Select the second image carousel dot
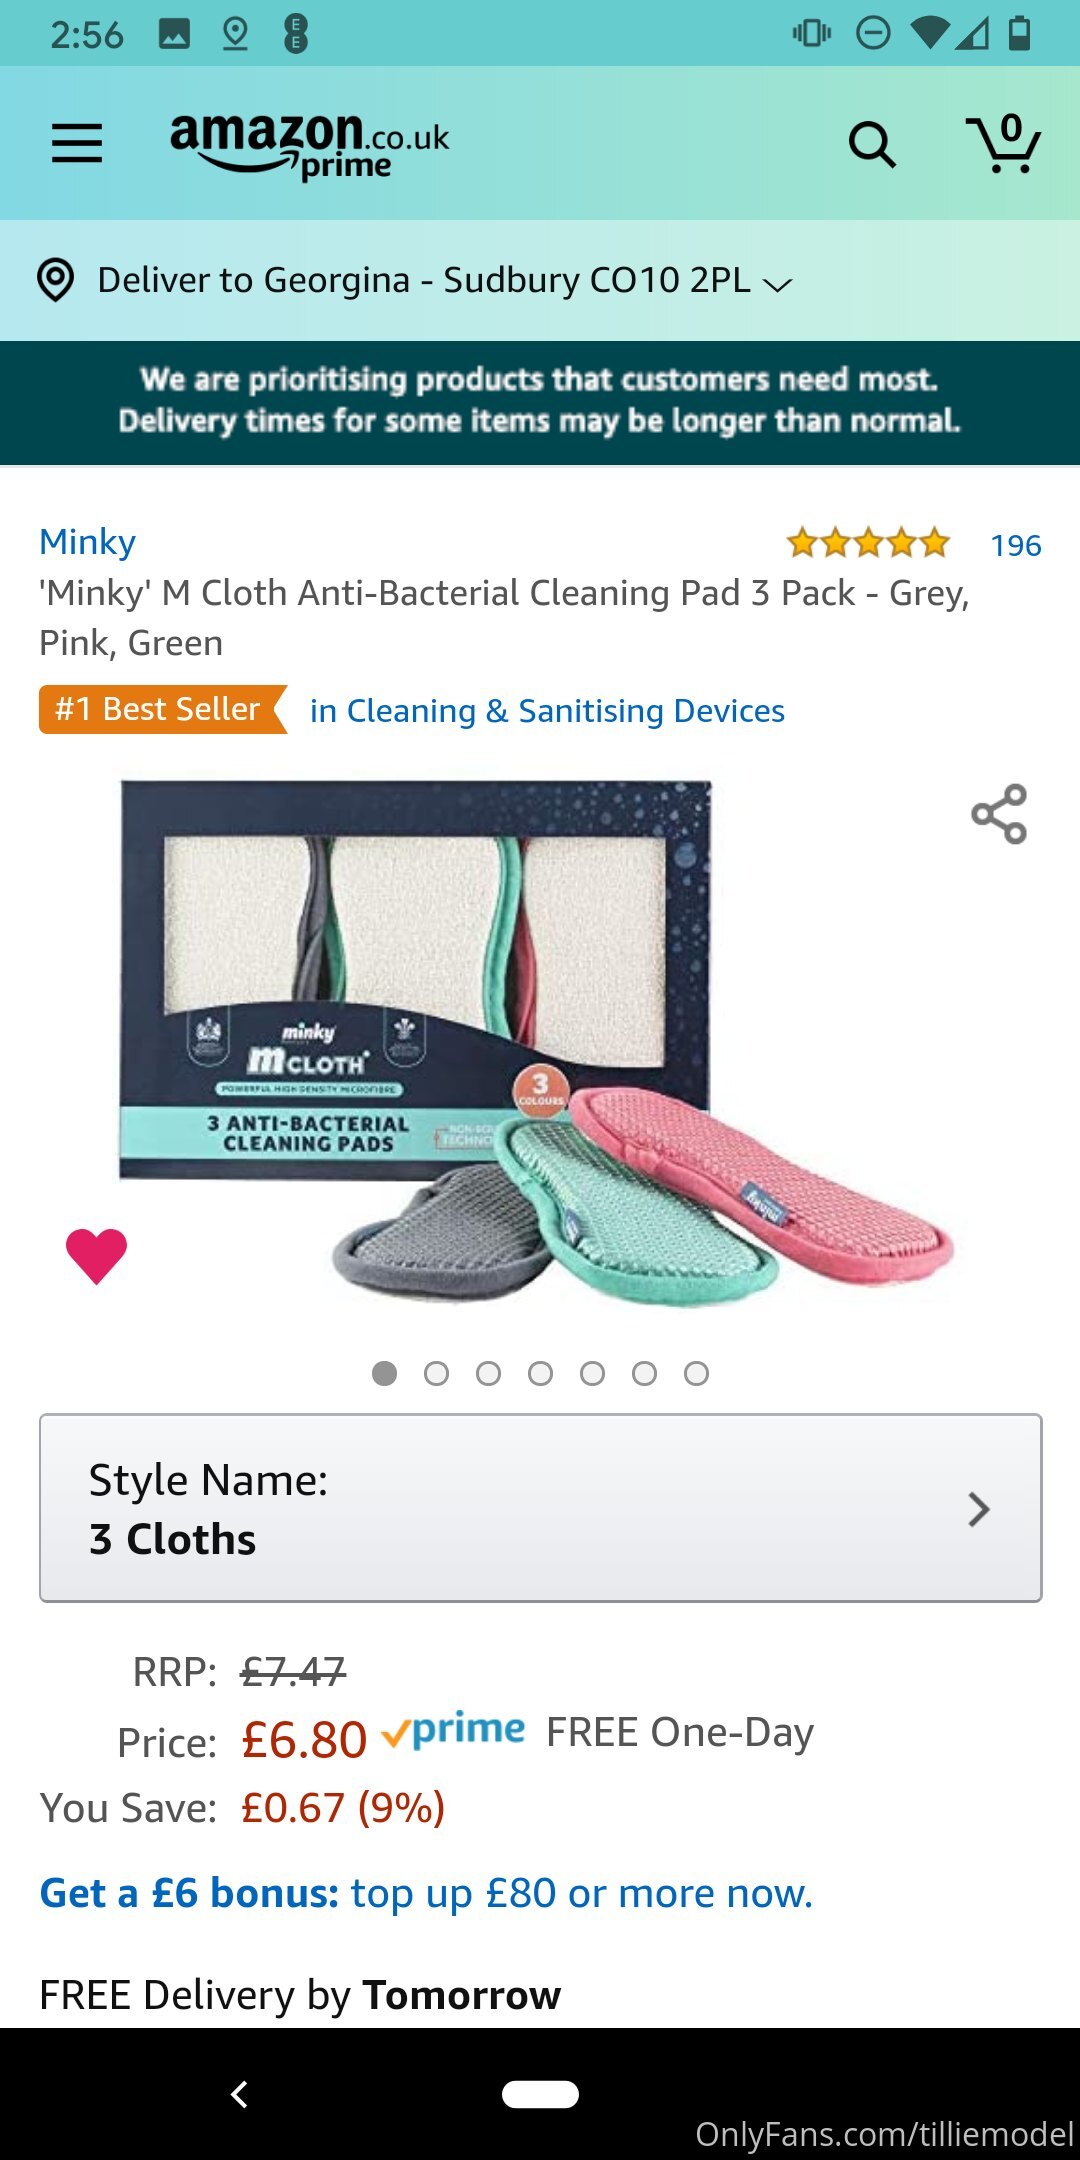Screen dimensions: 1080x2160 tap(436, 1373)
